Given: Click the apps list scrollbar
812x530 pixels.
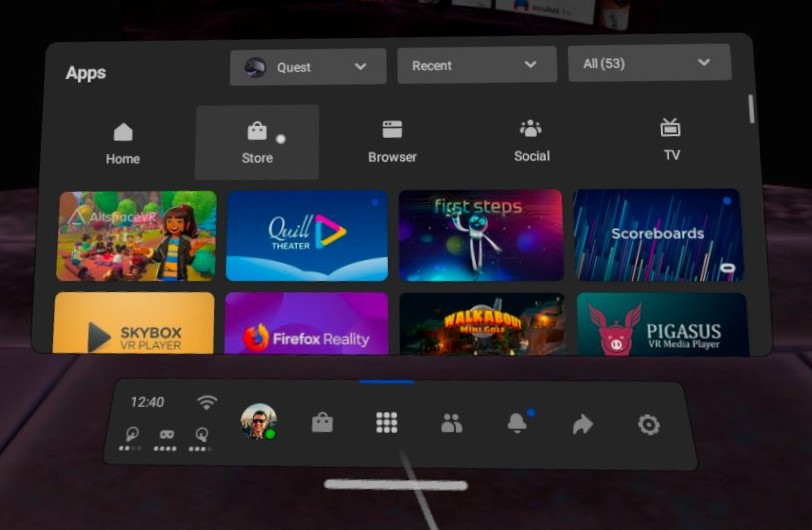Looking at the screenshot, I should 751,108.
